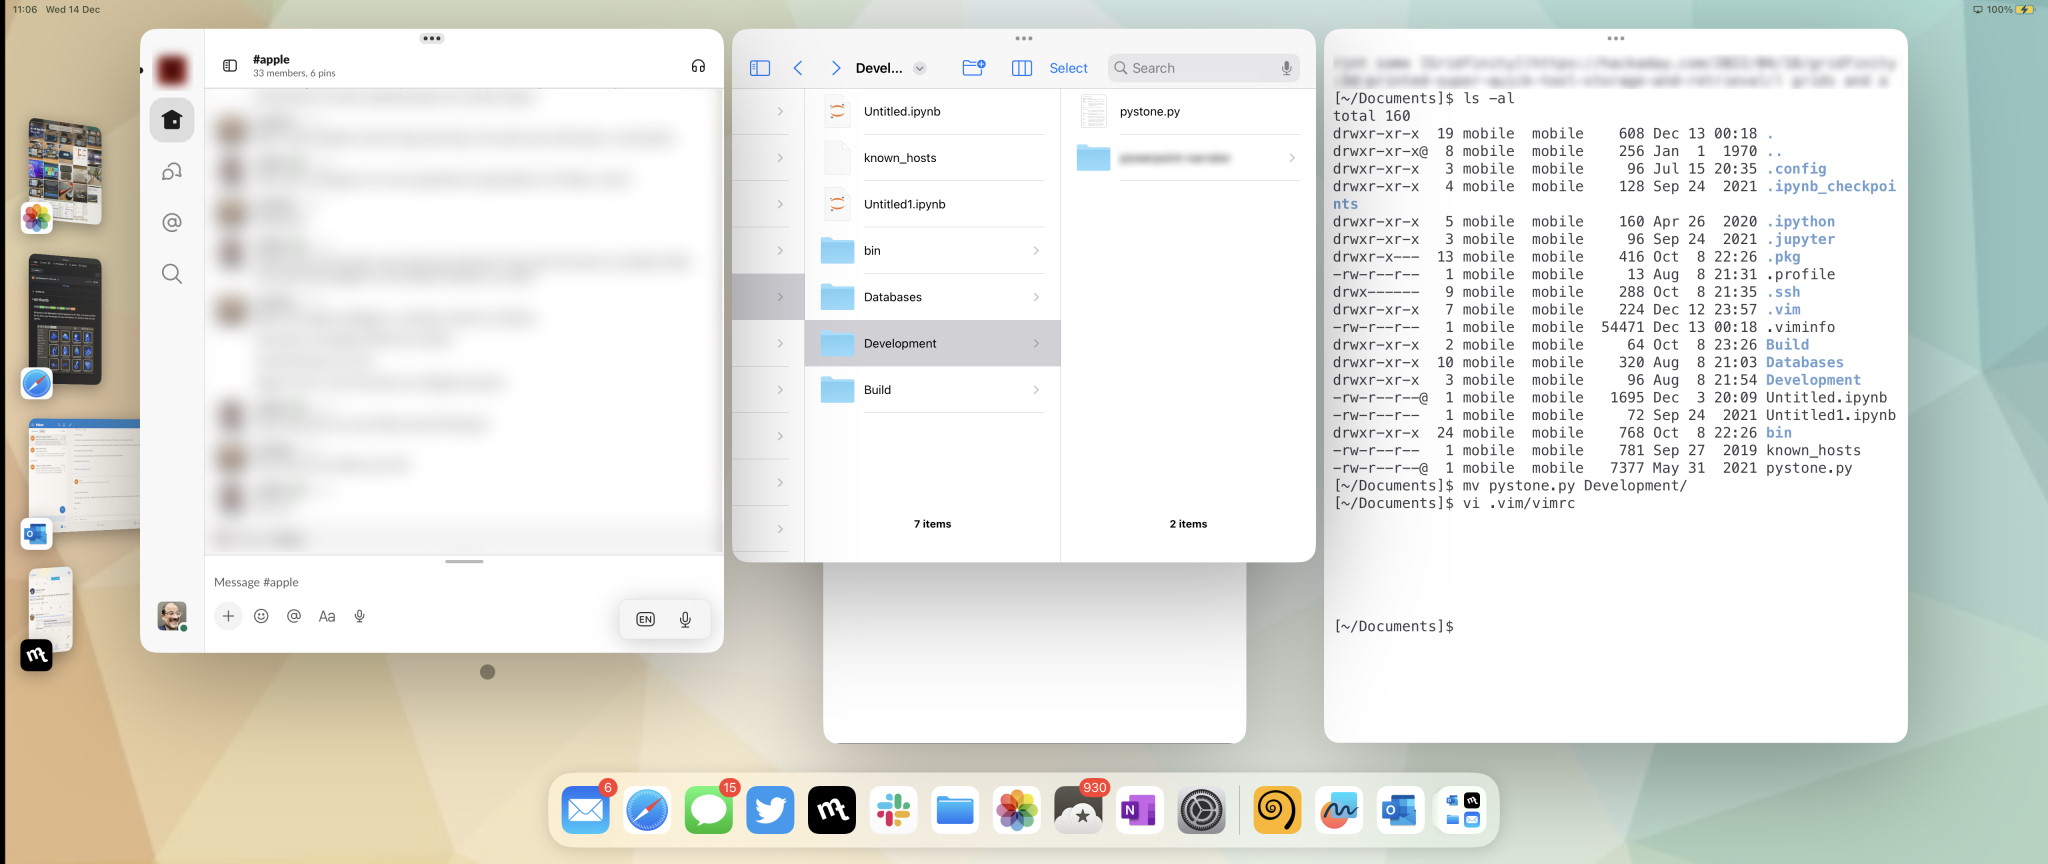Launch Settings from dock

tap(1202, 809)
